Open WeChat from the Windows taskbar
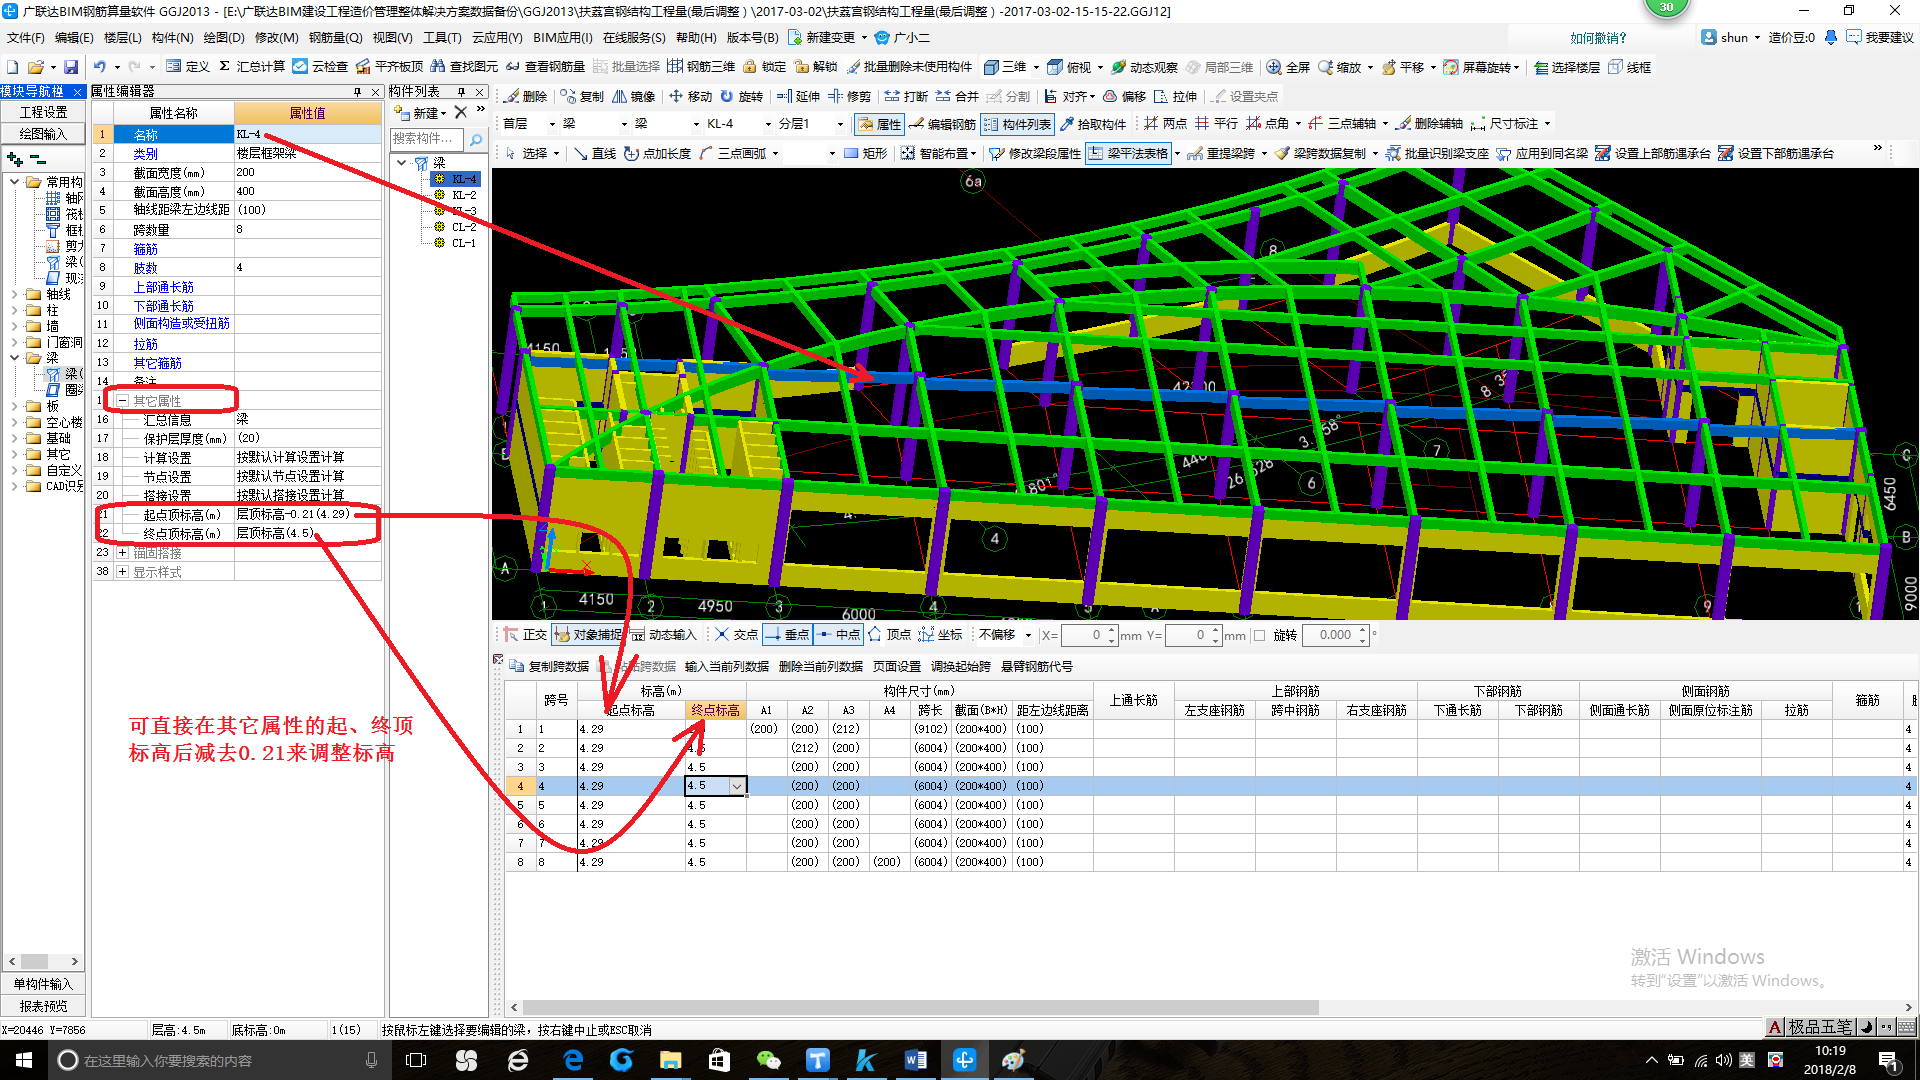Viewport: 1920px width, 1080px height. 768,1060
